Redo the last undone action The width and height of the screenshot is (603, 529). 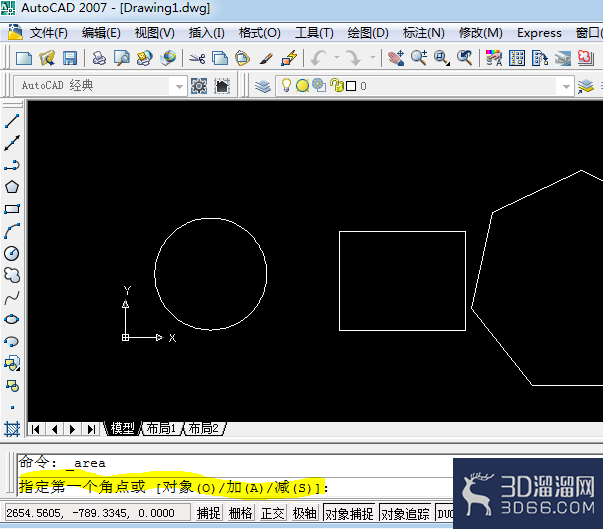click(x=354, y=58)
